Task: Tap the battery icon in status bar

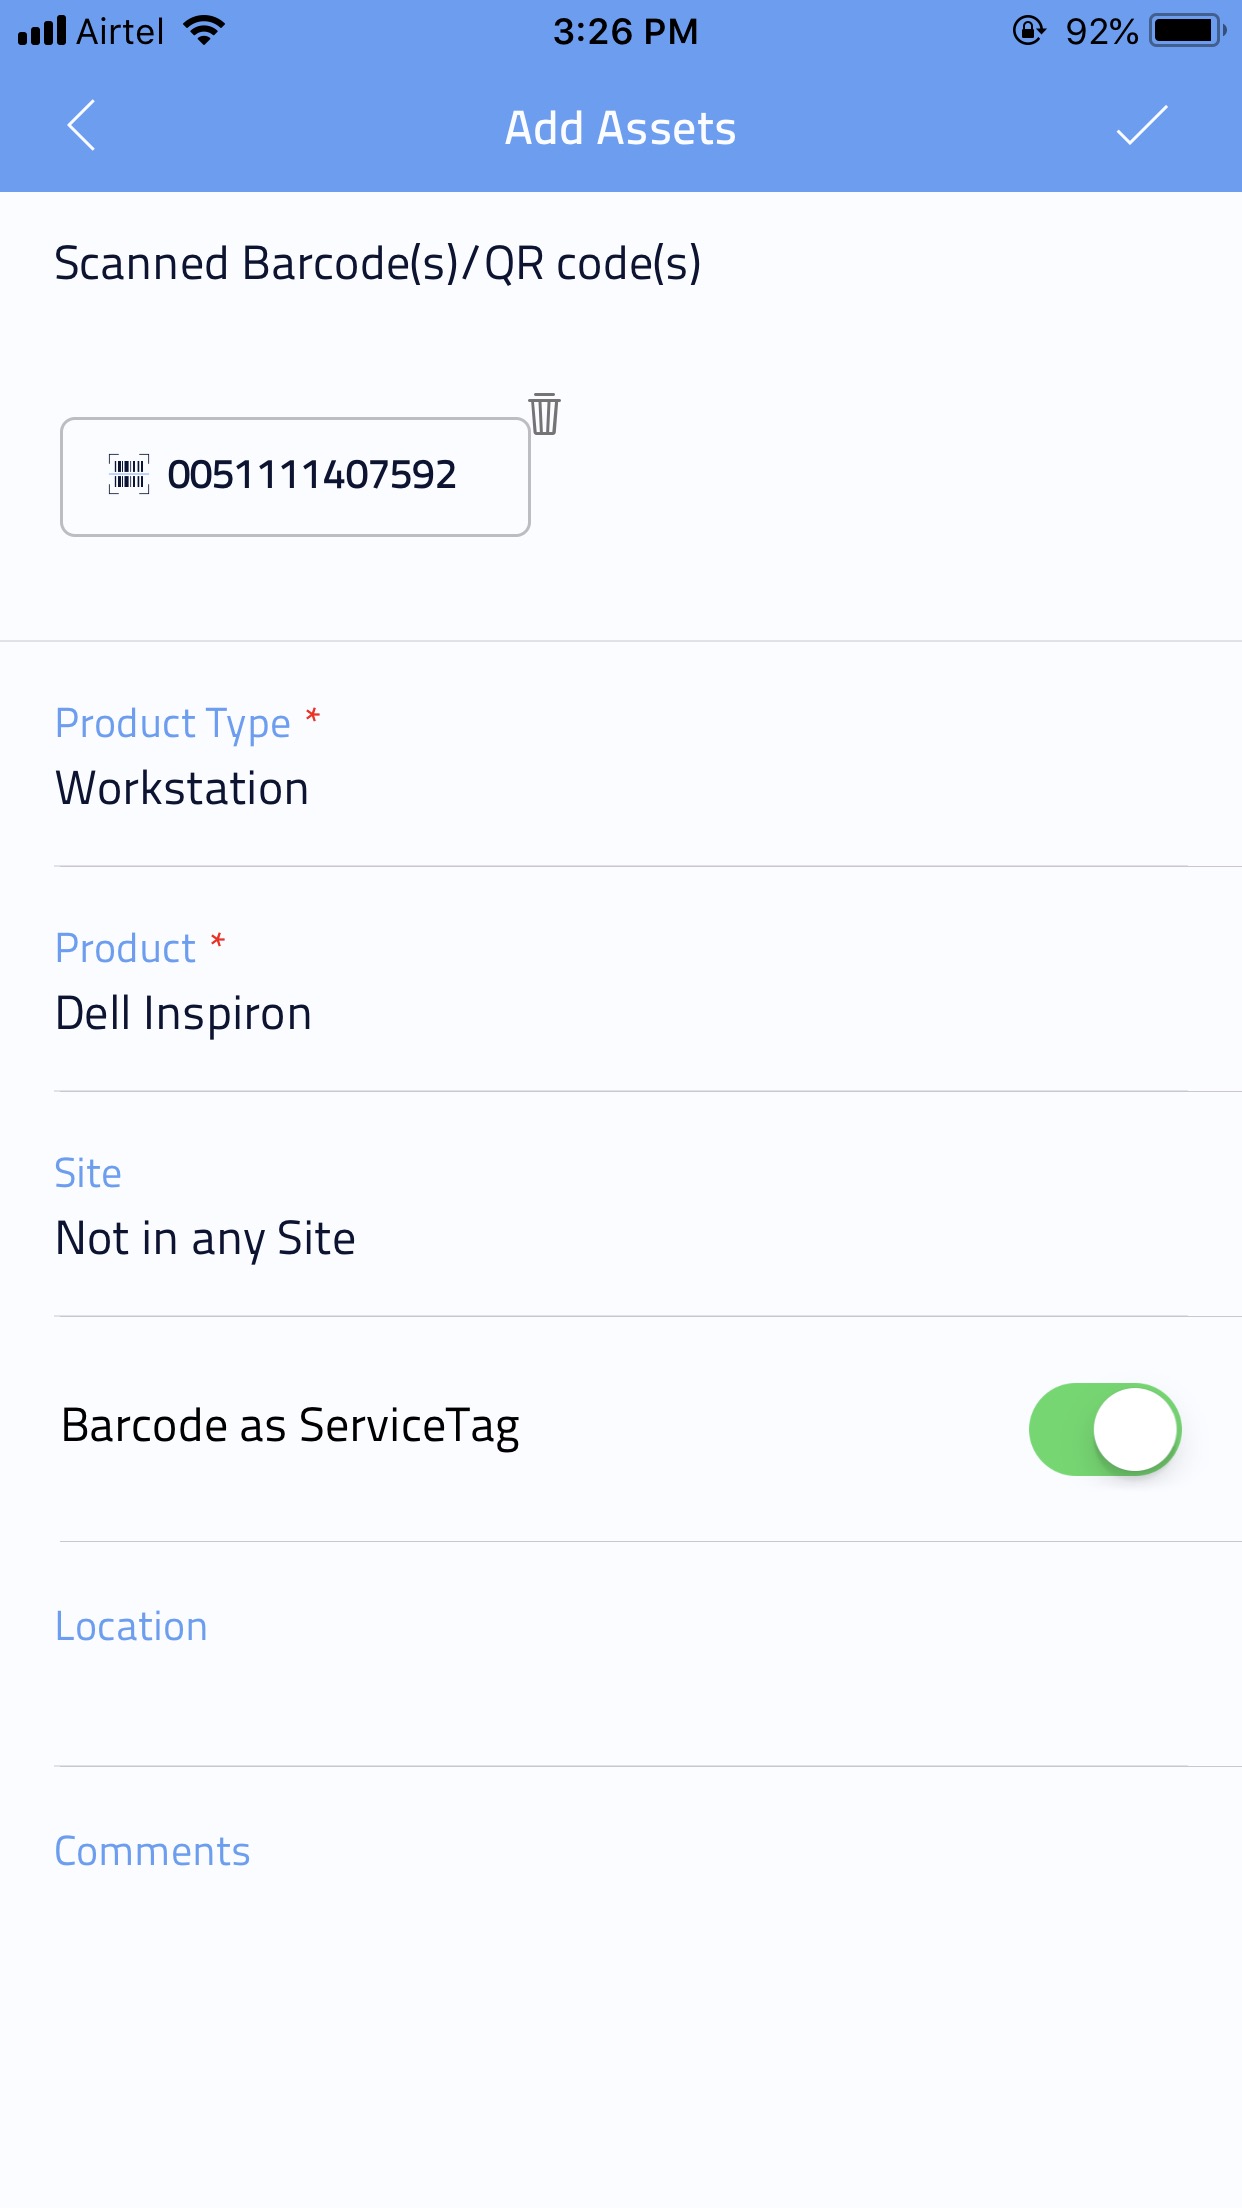Action: tap(1187, 31)
